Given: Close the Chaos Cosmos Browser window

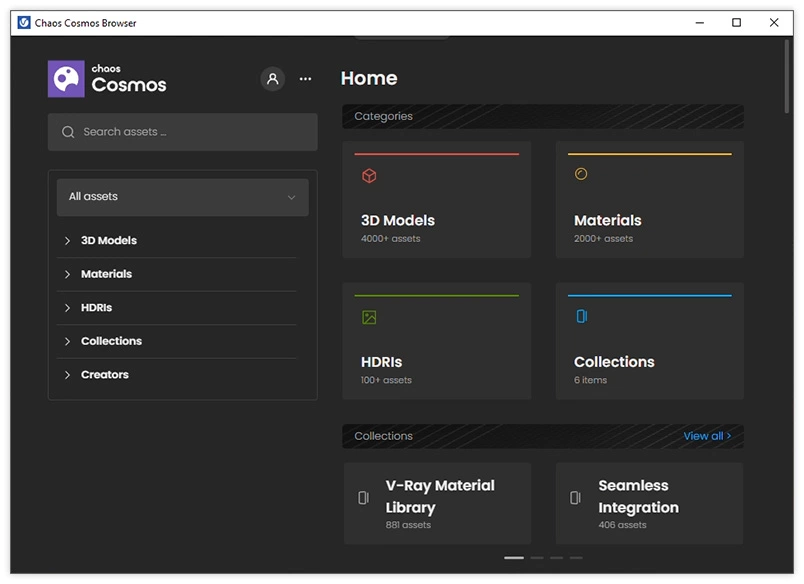Looking at the screenshot, I should point(774,23).
